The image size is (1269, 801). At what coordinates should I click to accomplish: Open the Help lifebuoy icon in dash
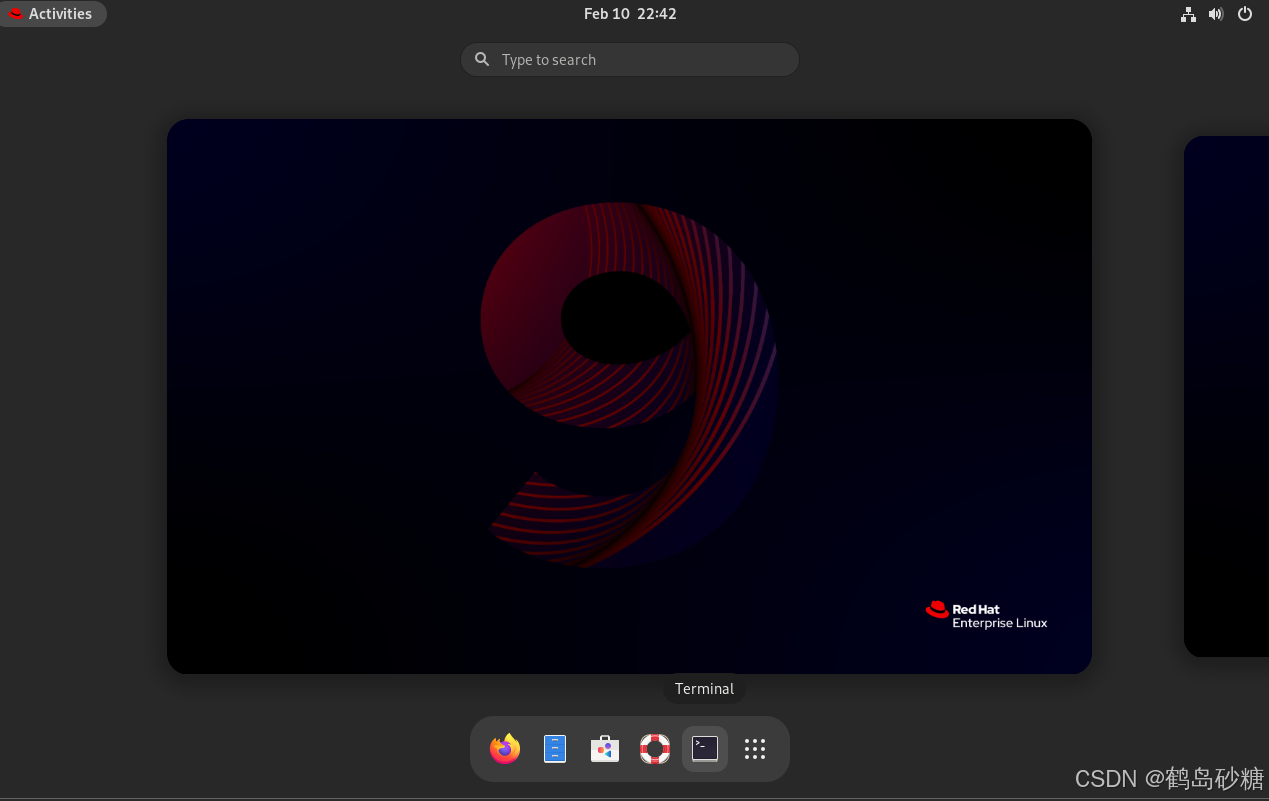pos(655,748)
